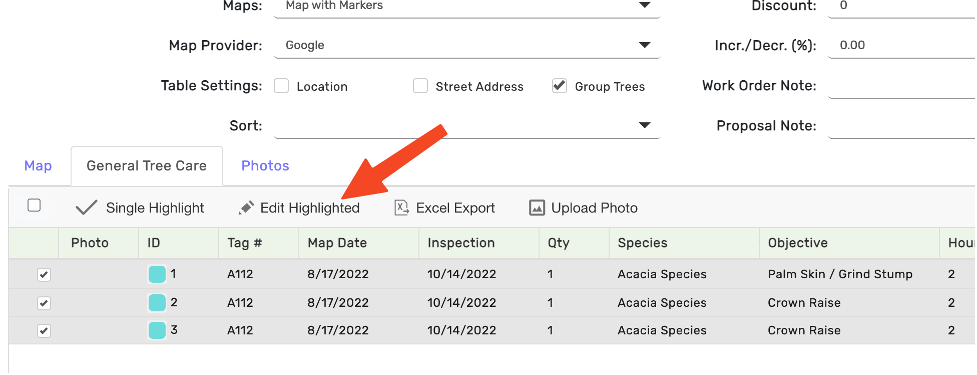This screenshot has height=375, width=977.
Task: Click the Palm Skin / Grind Stump cell
Action: pos(840,274)
